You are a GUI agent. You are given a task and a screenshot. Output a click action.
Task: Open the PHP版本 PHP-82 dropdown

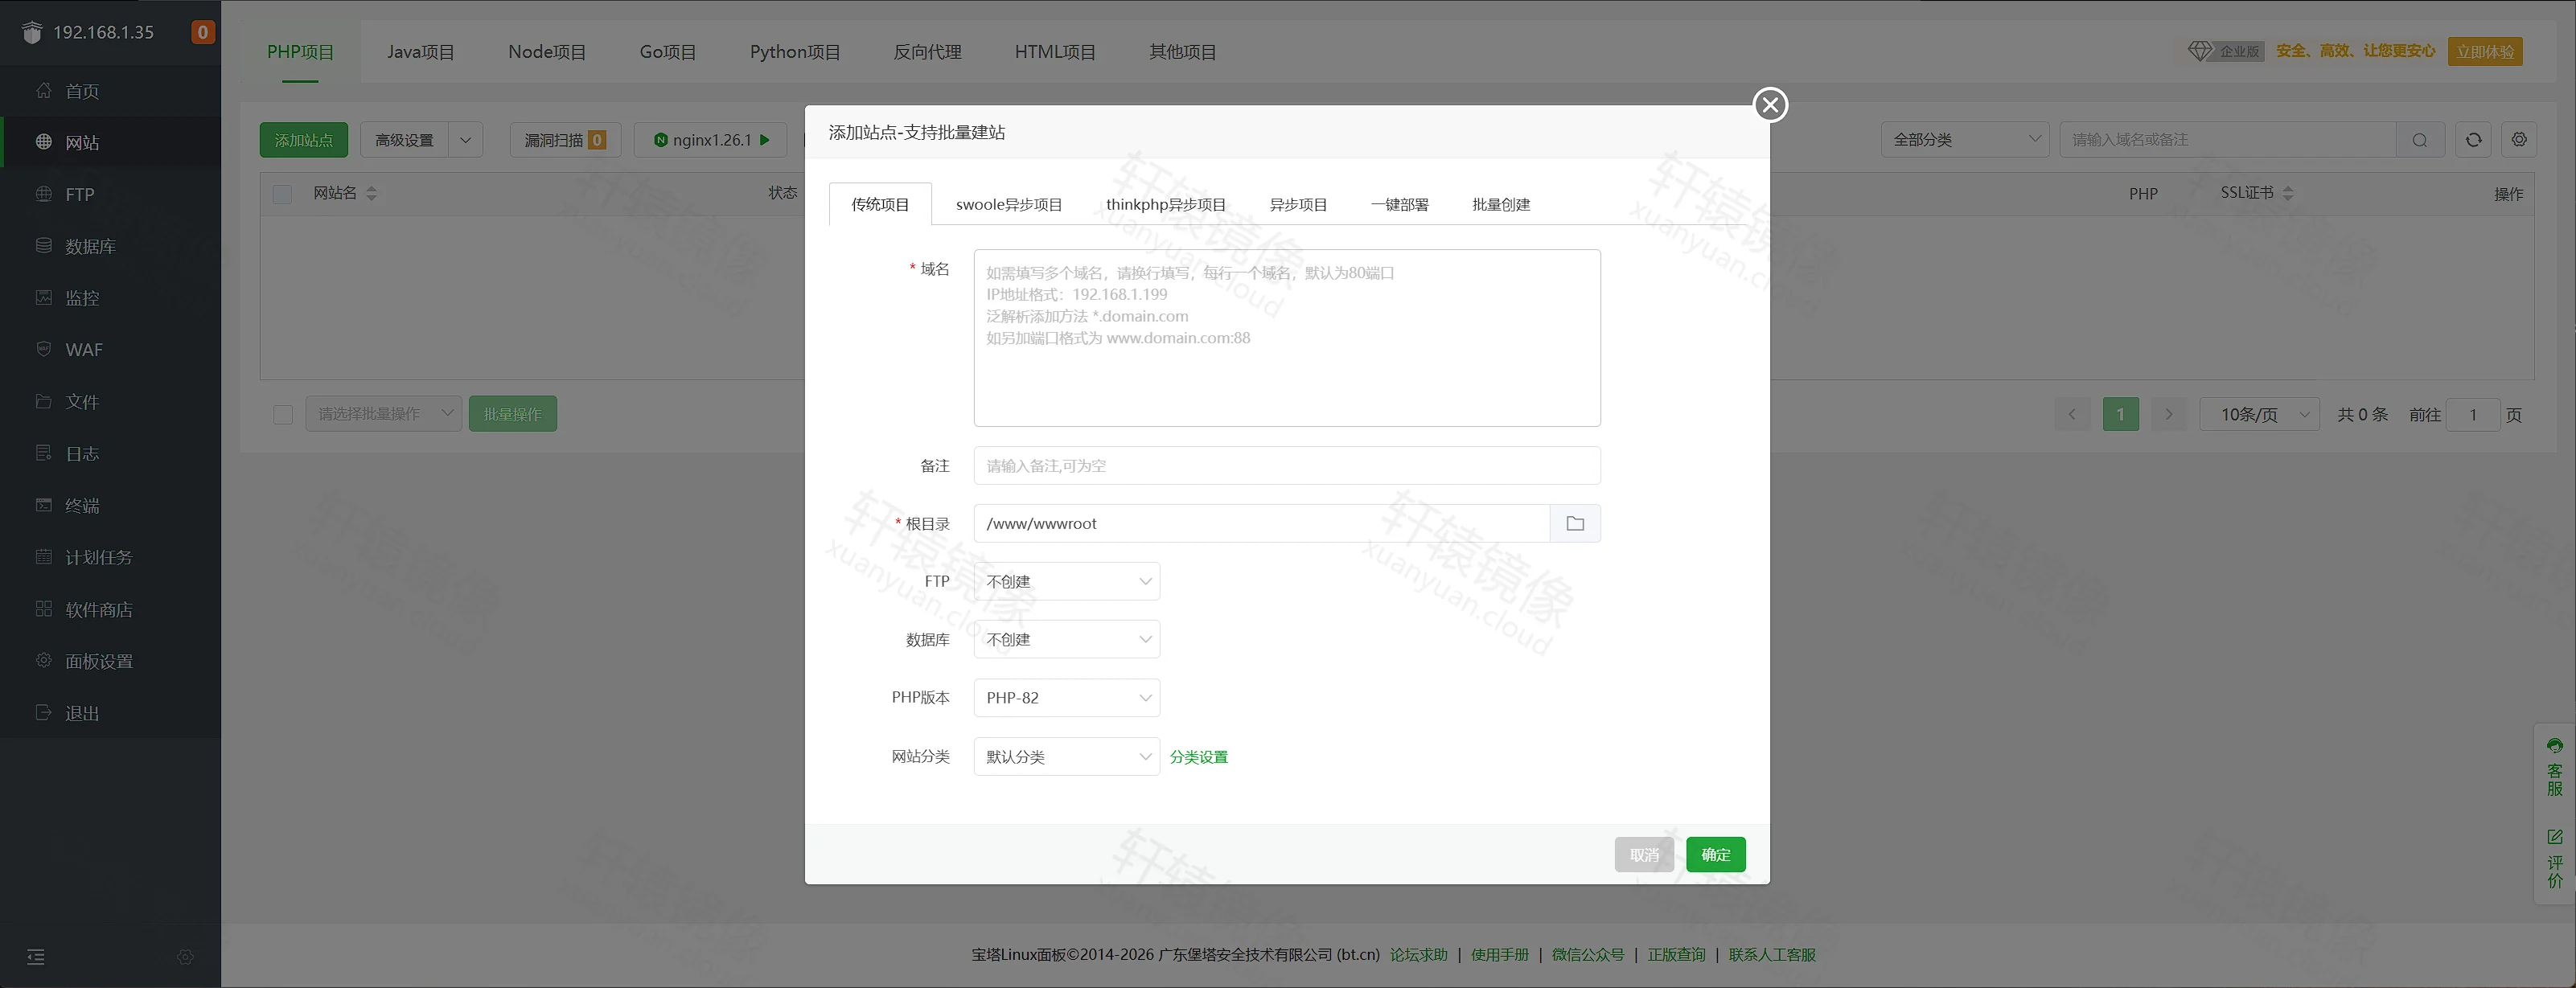tap(1067, 698)
